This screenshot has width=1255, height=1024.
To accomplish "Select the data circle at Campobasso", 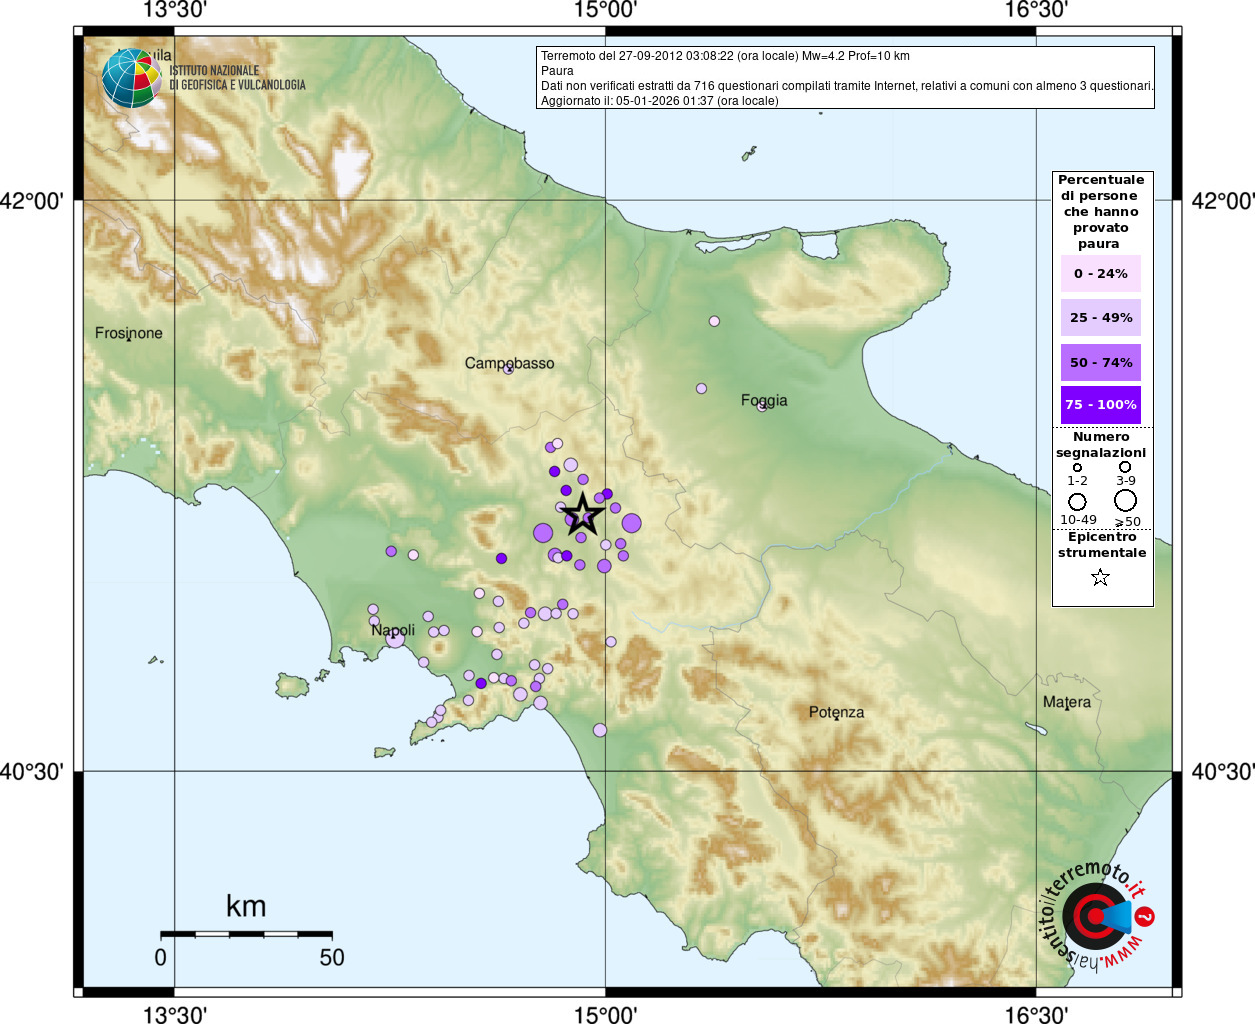I will [x=508, y=368].
